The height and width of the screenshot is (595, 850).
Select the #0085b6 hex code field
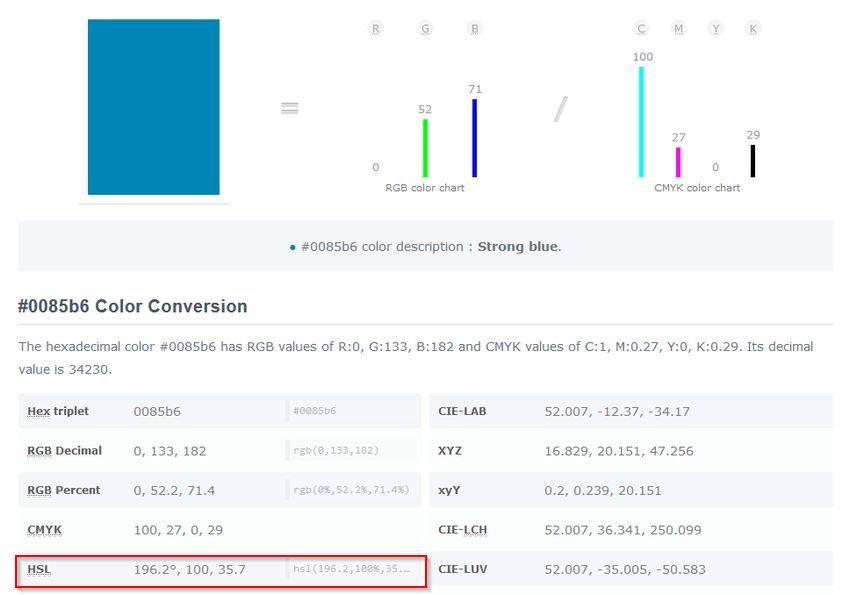[x=350, y=411]
